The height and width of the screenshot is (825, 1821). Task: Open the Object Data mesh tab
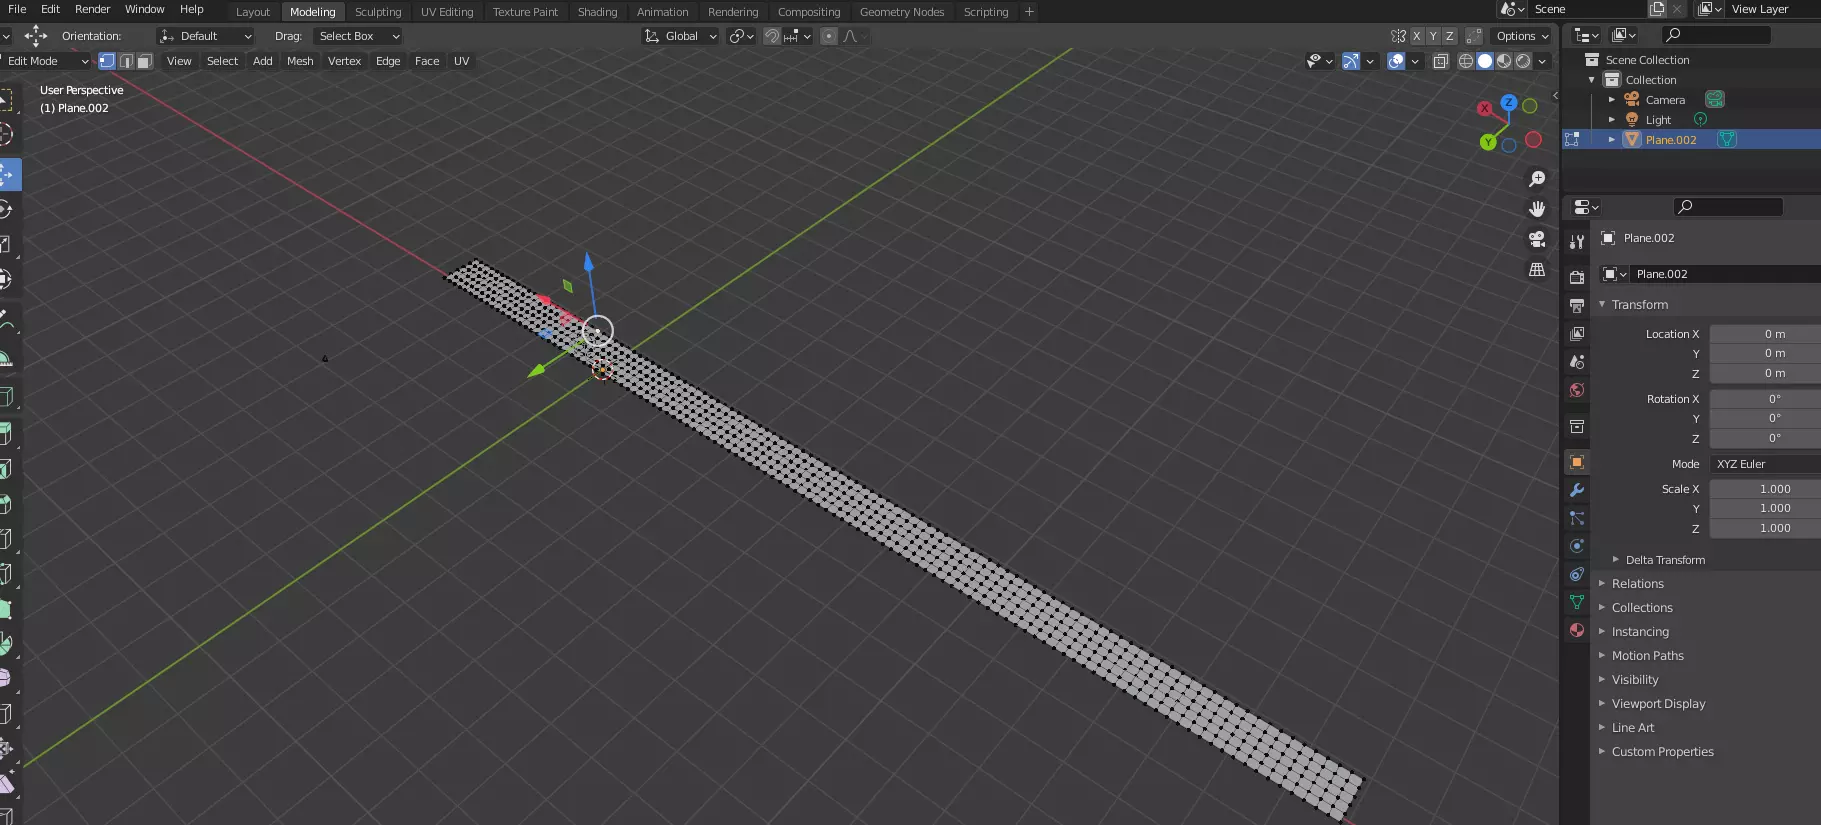[x=1577, y=602]
